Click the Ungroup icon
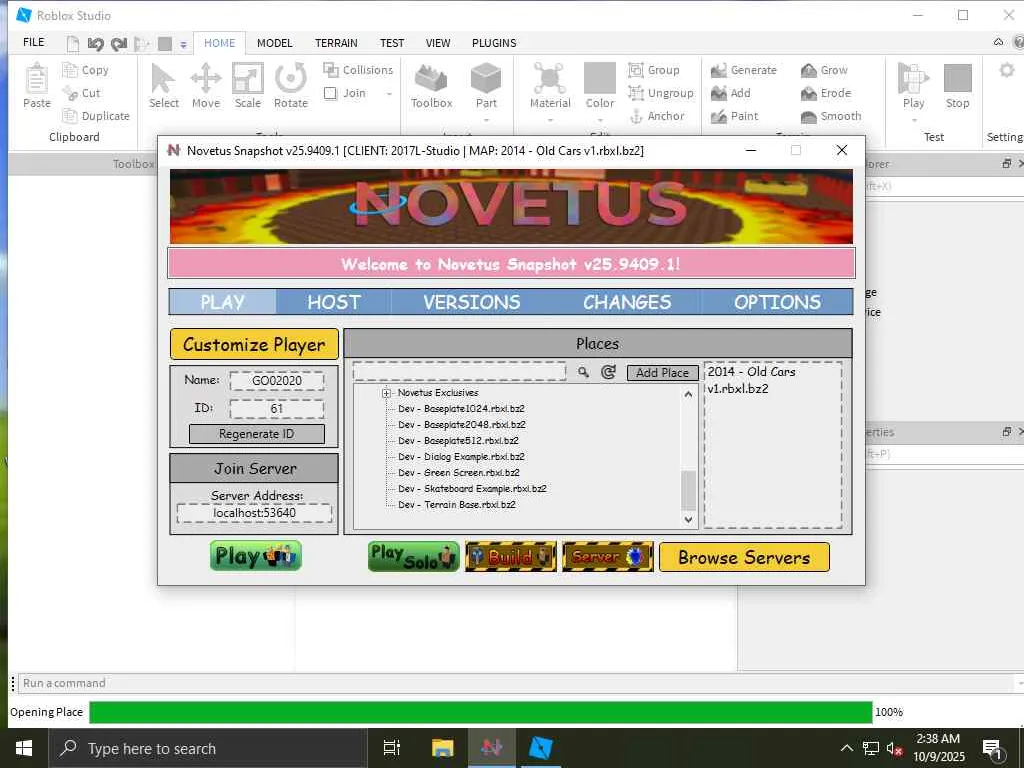This screenshot has height=768, width=1024. pyautogui.click(x=635, y=93)
